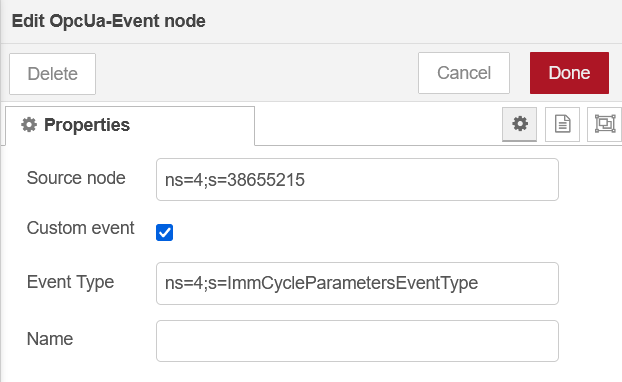Image resolution: width=622 pixels, height=382 pixels.
Task: Cancel editing the OpcUa-Event node
Action: tap(464, 73)
